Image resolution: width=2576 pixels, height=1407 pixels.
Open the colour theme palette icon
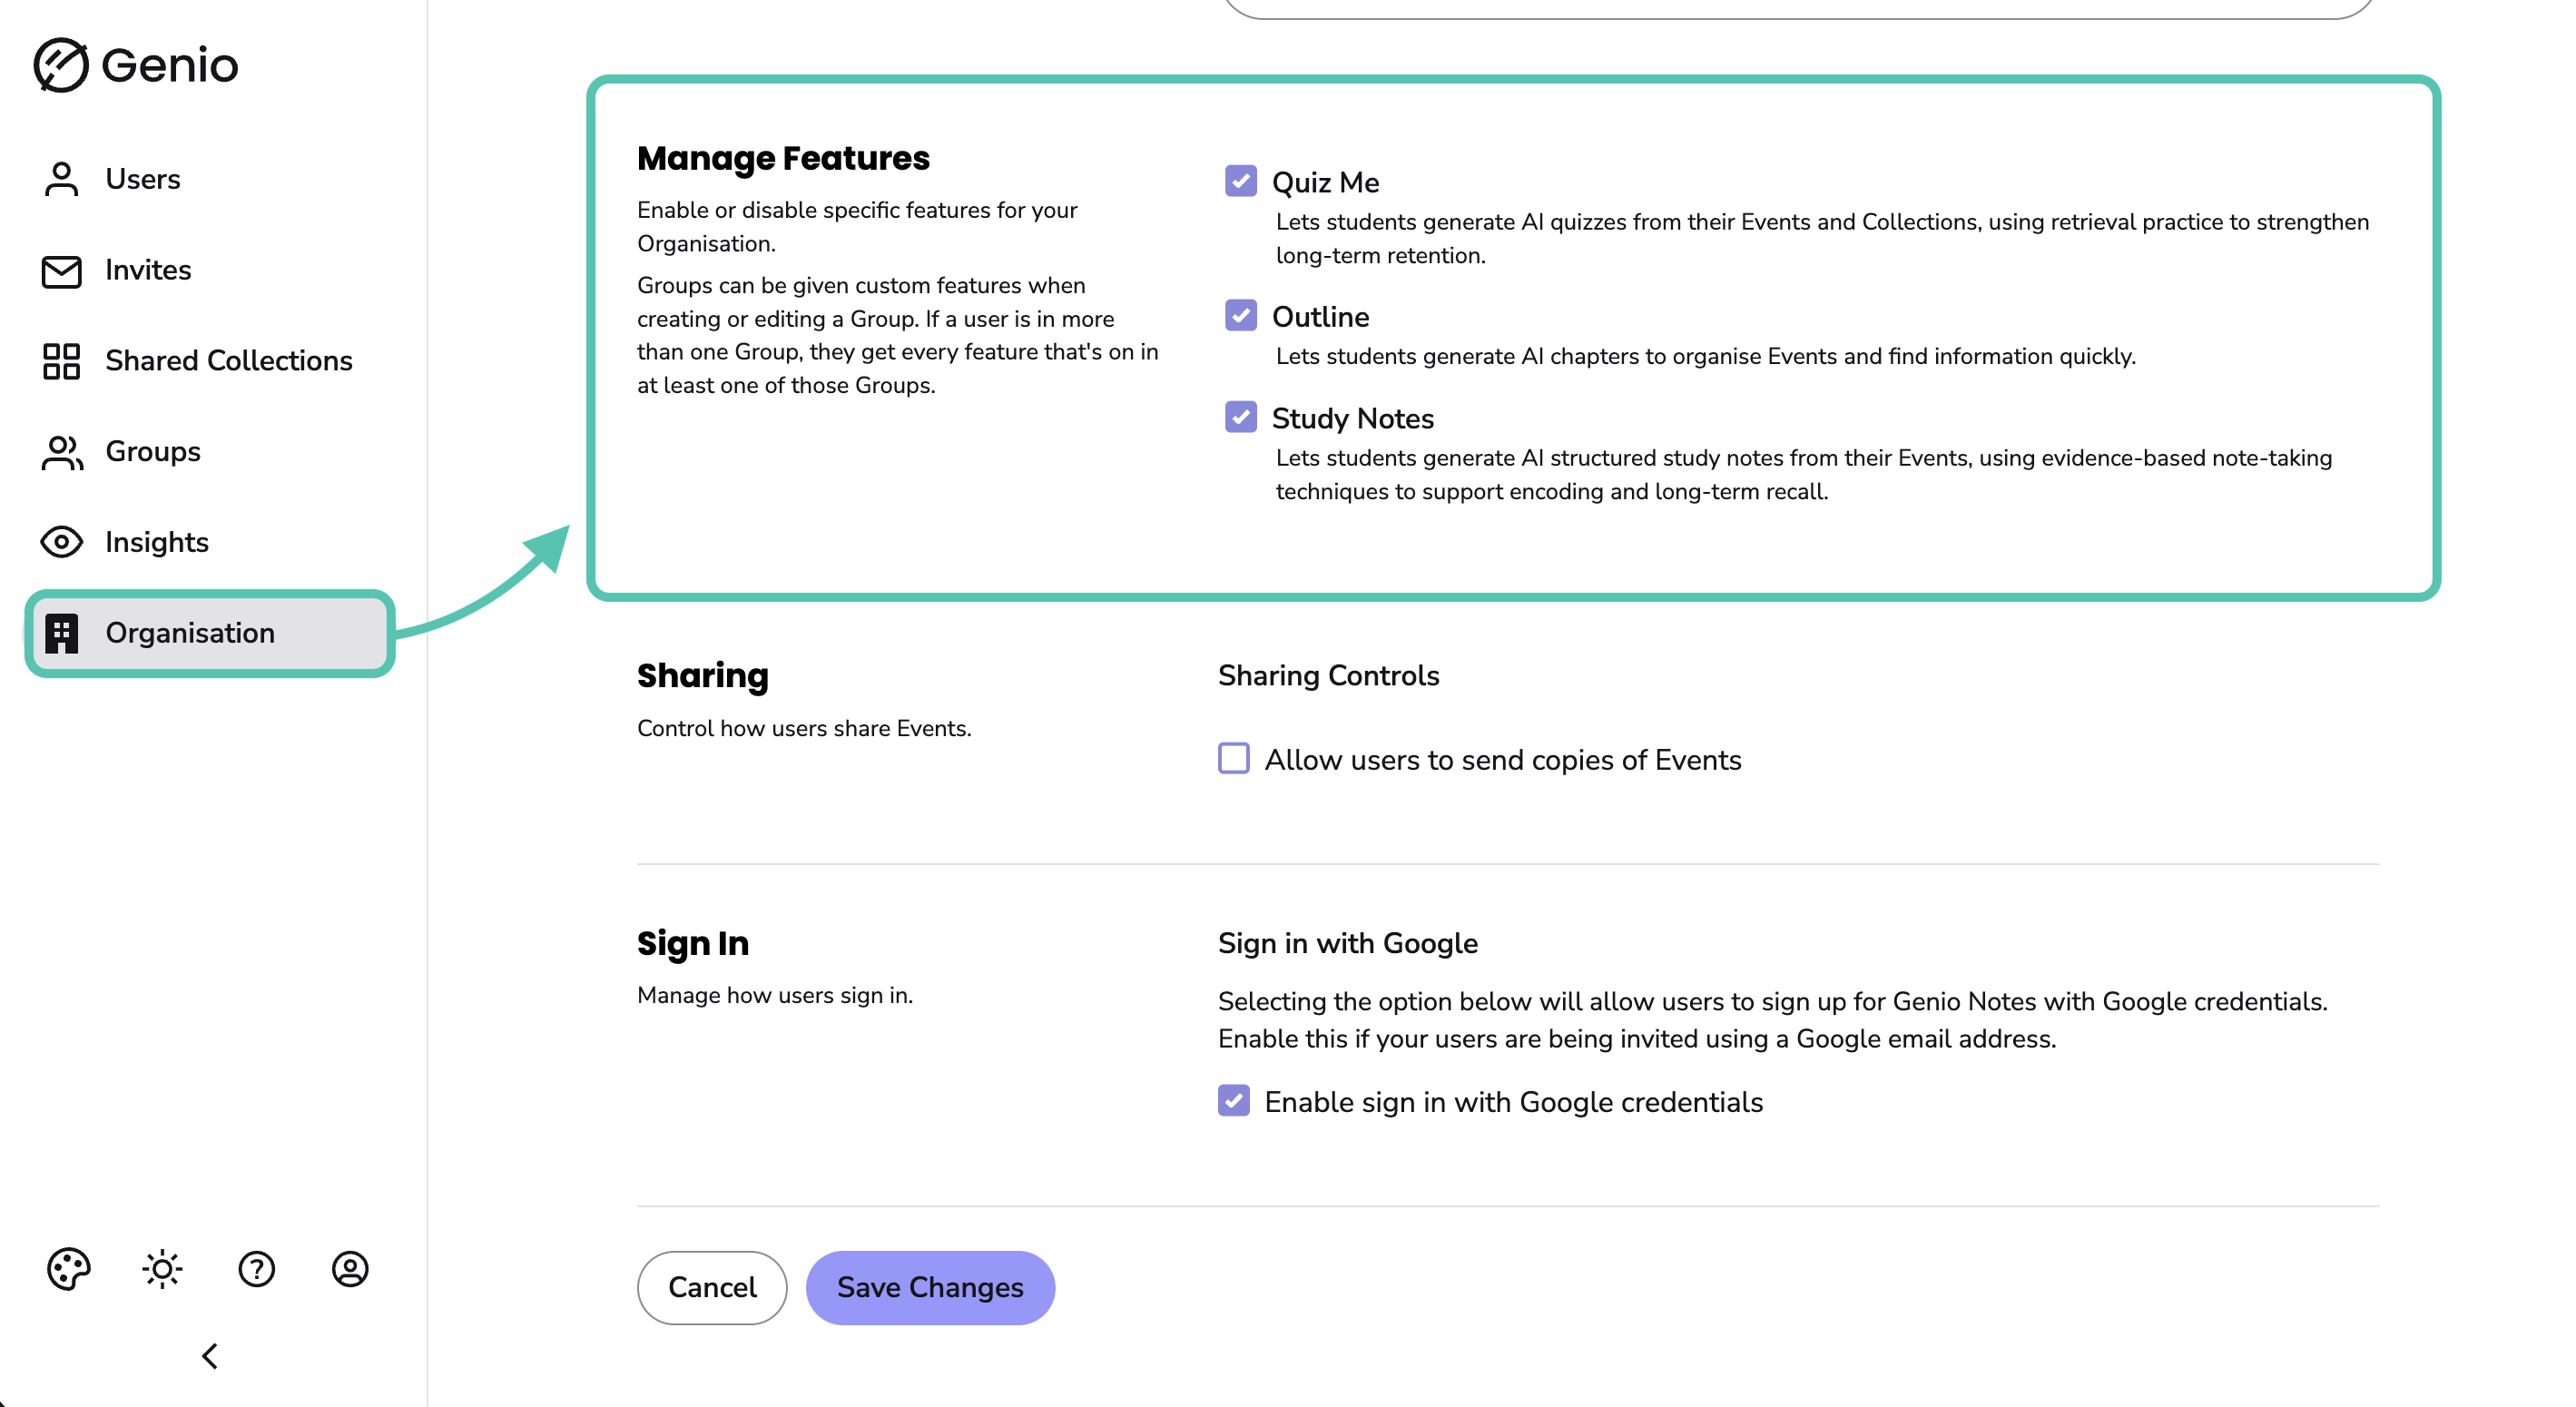coord(69,1269)
